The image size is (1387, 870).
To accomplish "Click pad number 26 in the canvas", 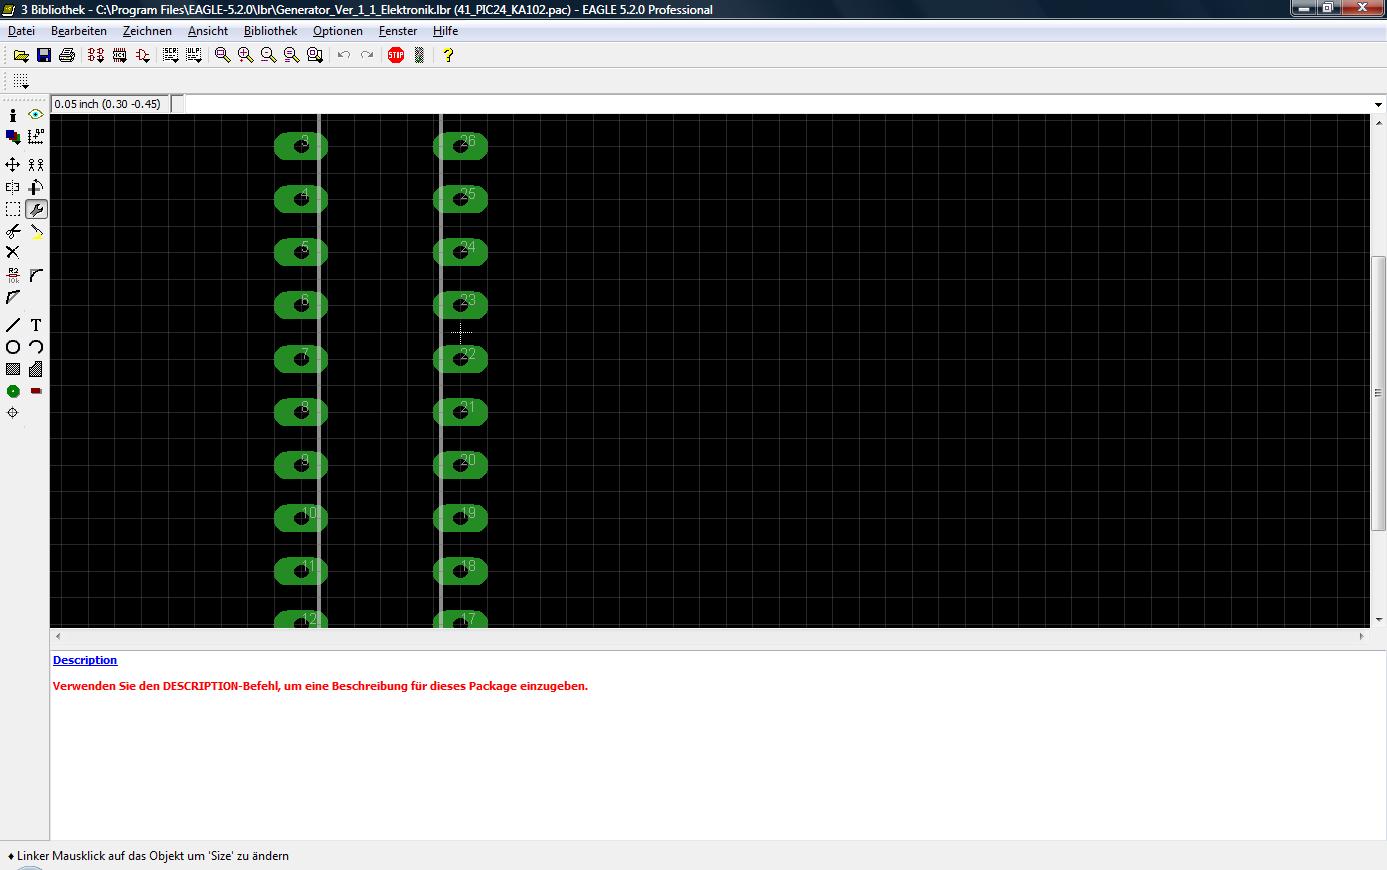I will pyautogui.click(x=460, y=146).
